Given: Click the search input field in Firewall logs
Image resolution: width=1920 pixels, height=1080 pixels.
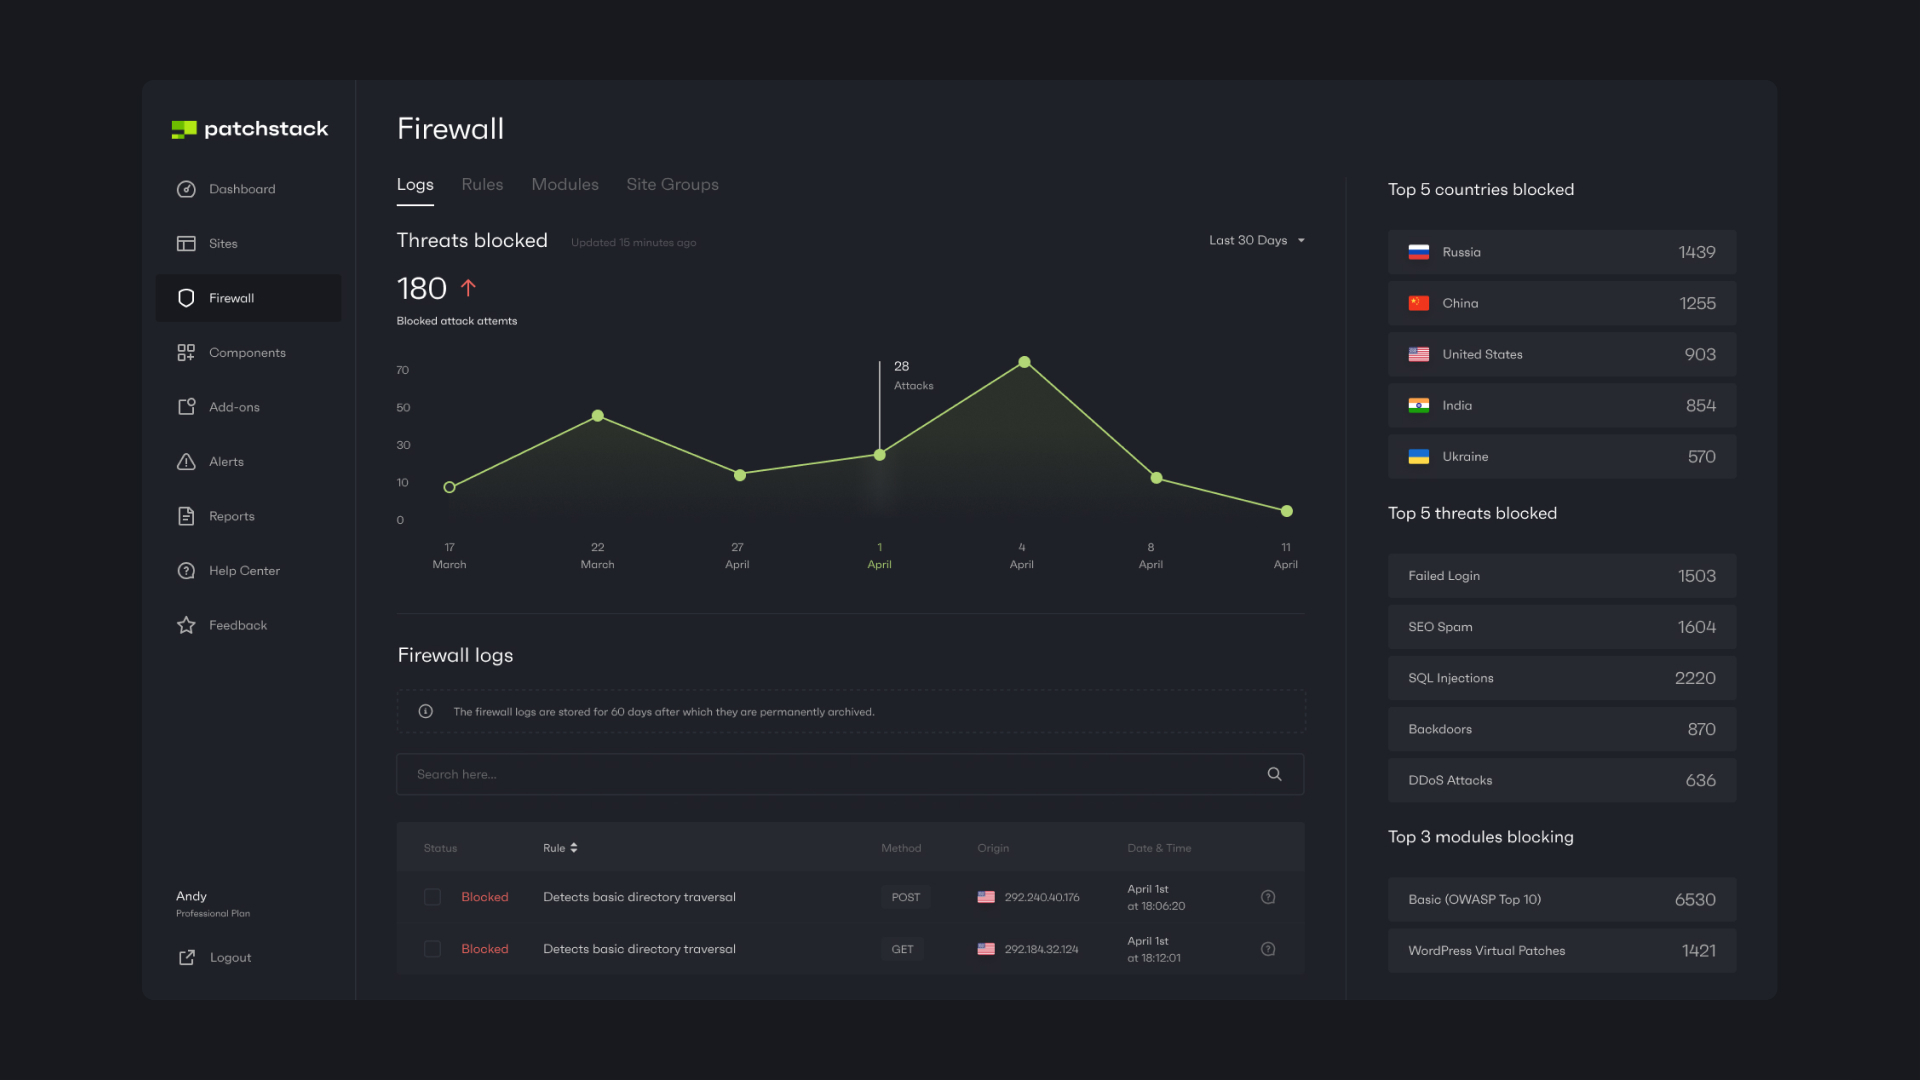Looking at the screenshot, I should [851, 774].
